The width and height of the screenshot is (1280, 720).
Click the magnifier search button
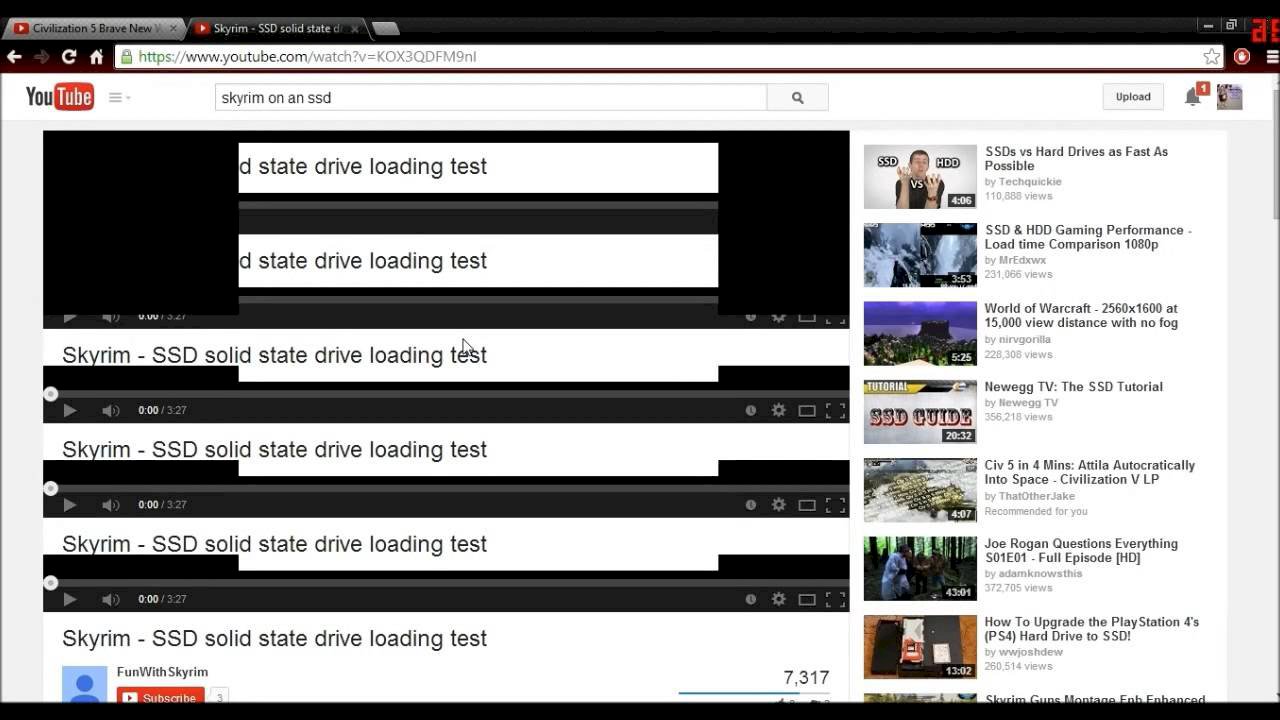tap(797, 98)
